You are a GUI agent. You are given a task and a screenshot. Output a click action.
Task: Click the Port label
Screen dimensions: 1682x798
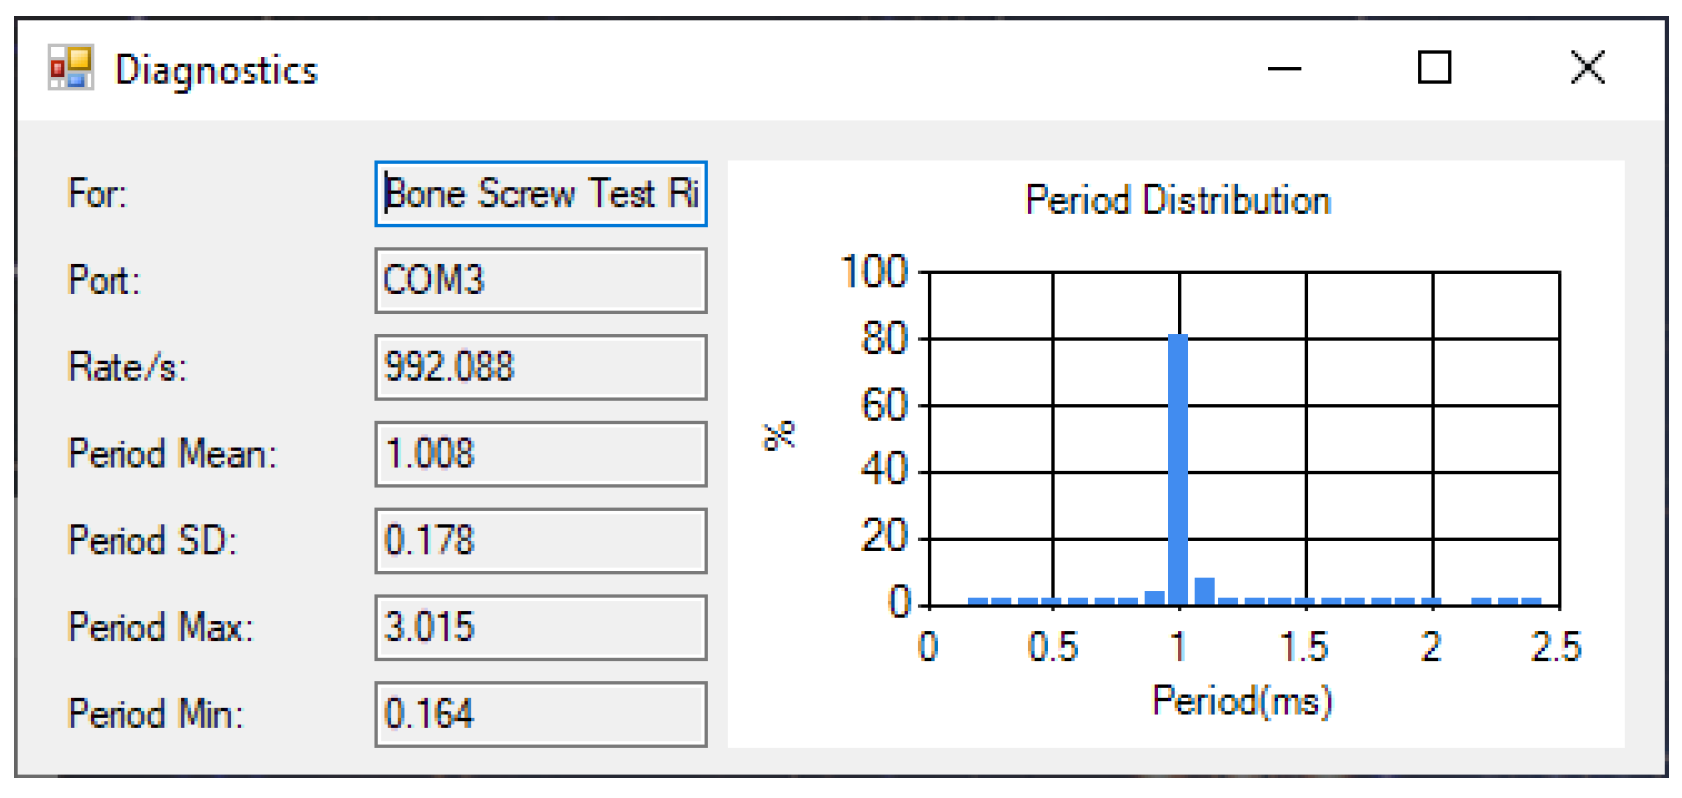pyautogui.click(x=104, y=281)
